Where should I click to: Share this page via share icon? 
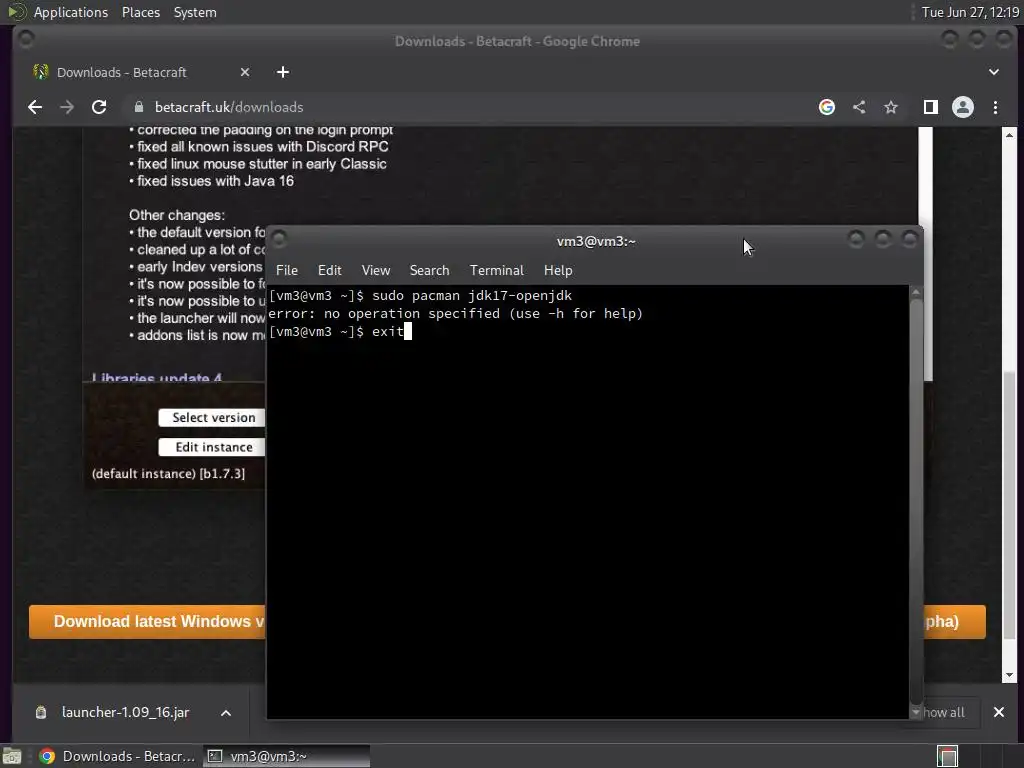859,107
